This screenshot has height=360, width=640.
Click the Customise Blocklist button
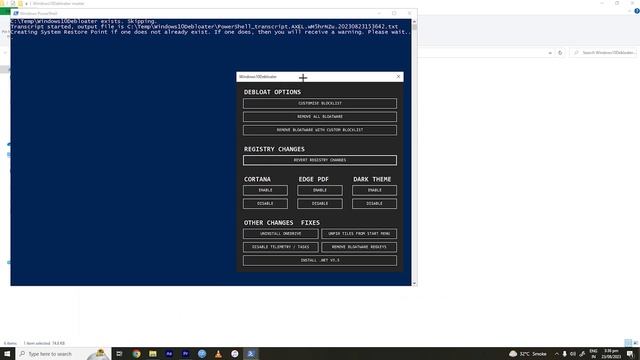click(320, 103)
